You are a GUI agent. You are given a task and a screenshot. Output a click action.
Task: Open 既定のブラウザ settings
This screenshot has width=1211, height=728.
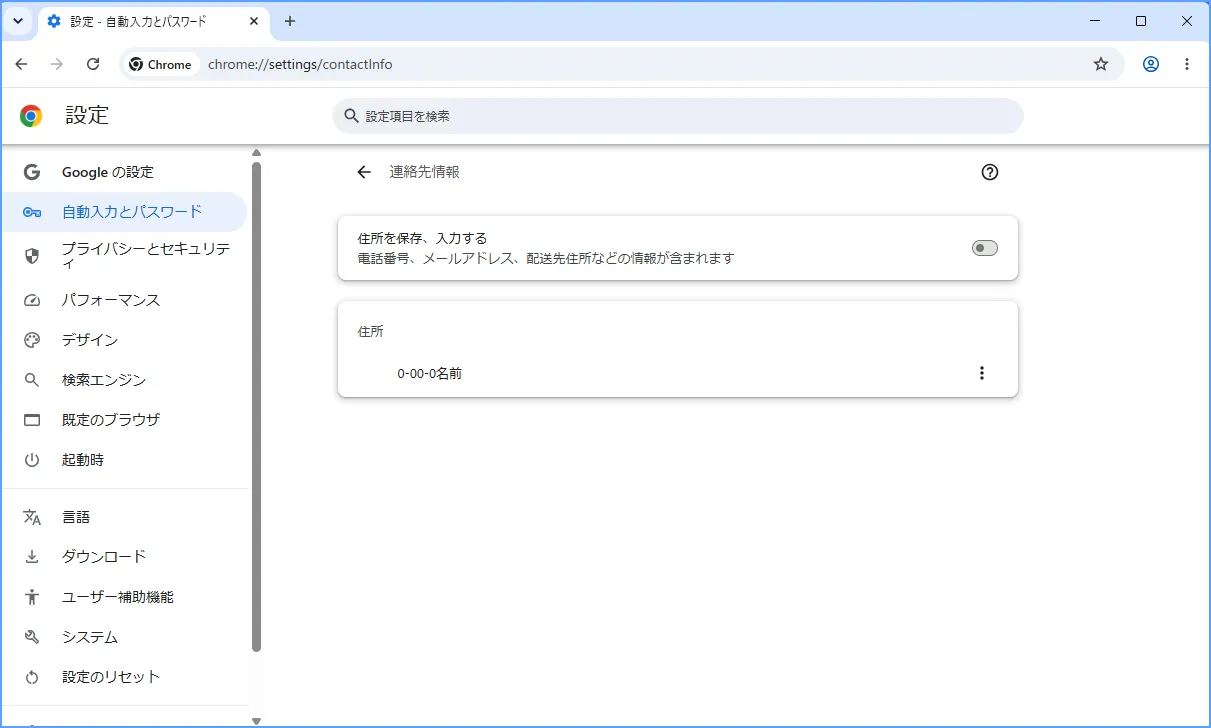[124, 420]
